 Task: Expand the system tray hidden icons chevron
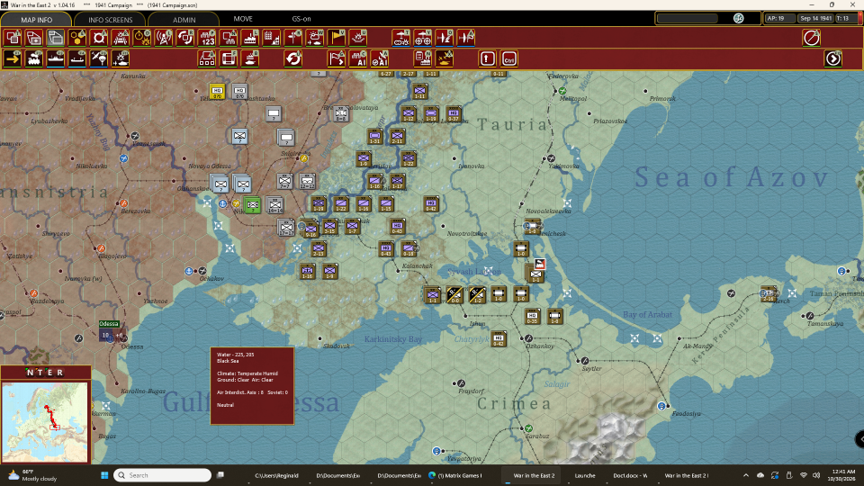[x=746, y=475]
